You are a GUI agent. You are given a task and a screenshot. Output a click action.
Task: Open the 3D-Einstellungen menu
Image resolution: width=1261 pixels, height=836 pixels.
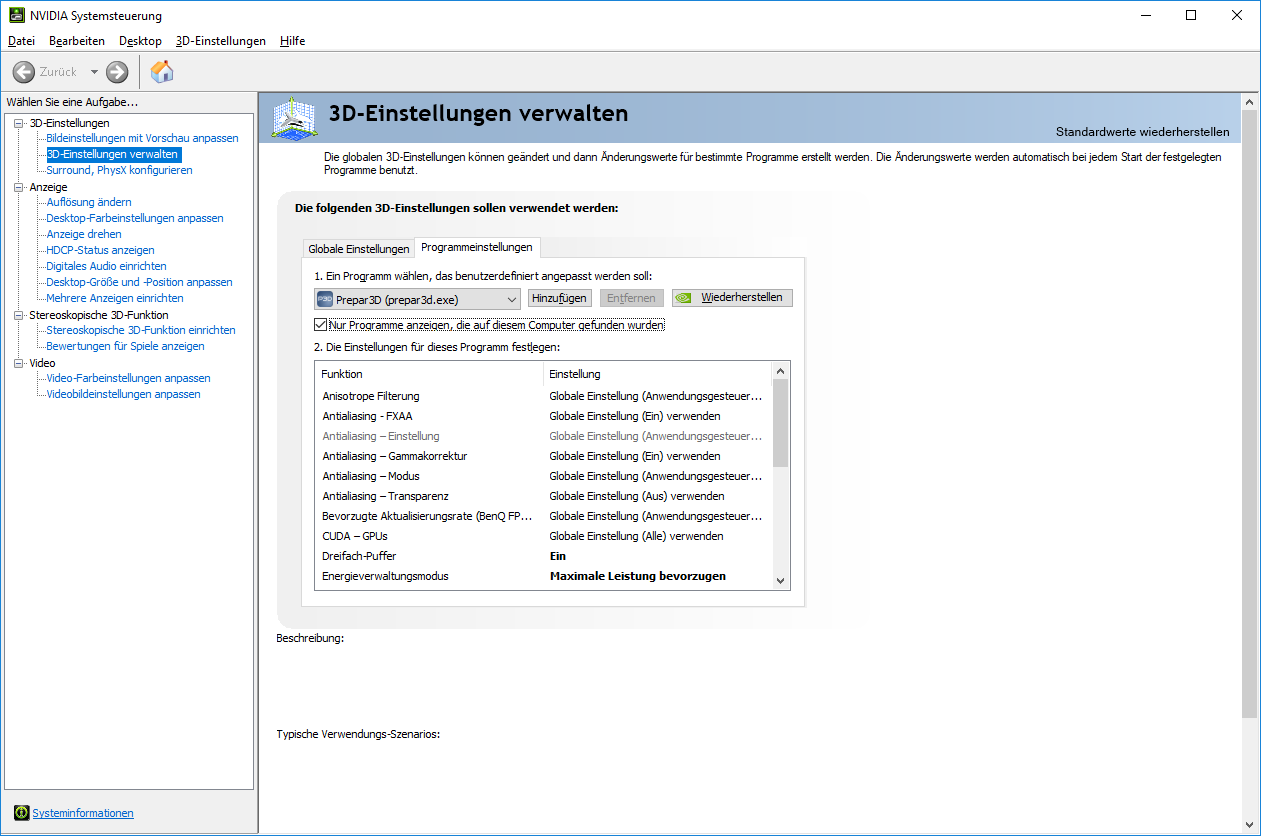click(221, 41)
